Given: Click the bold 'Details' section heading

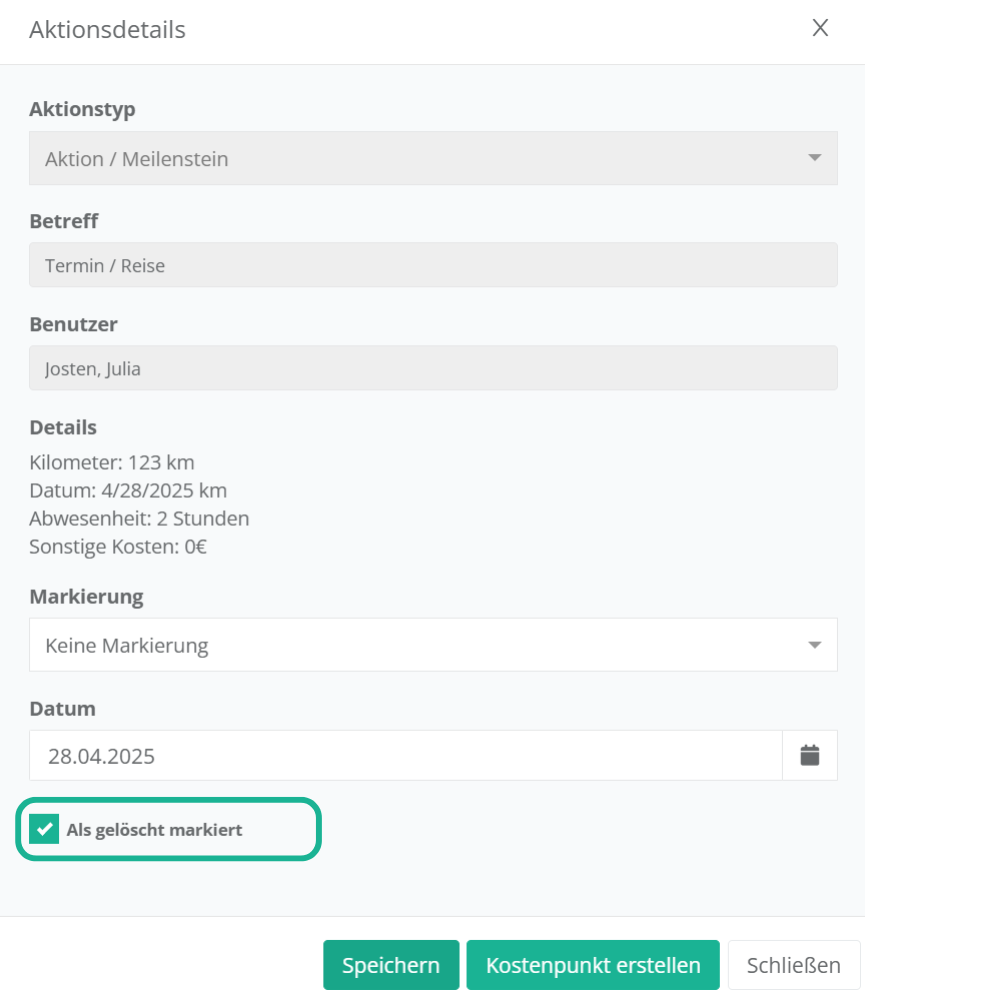Looking at the screenshot, I should (63, 428).
